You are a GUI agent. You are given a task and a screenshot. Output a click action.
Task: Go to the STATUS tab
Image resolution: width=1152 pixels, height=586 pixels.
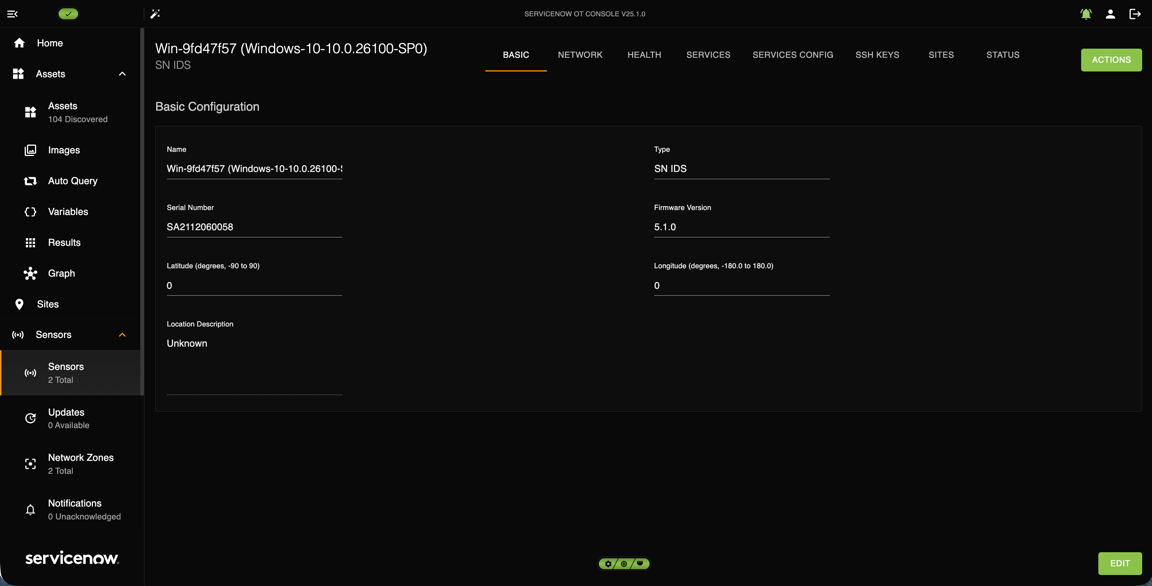pyautogui.click(x=1003, y=55)
